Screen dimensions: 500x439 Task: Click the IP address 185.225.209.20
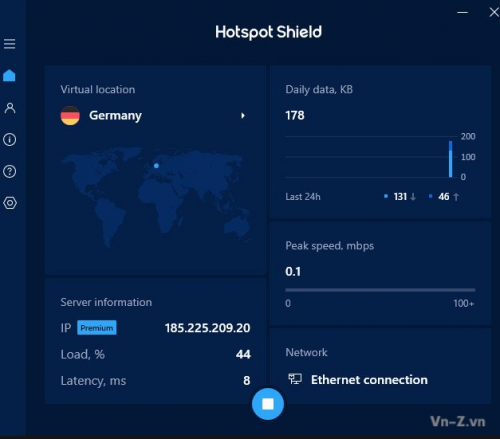[x=207, y=328]
